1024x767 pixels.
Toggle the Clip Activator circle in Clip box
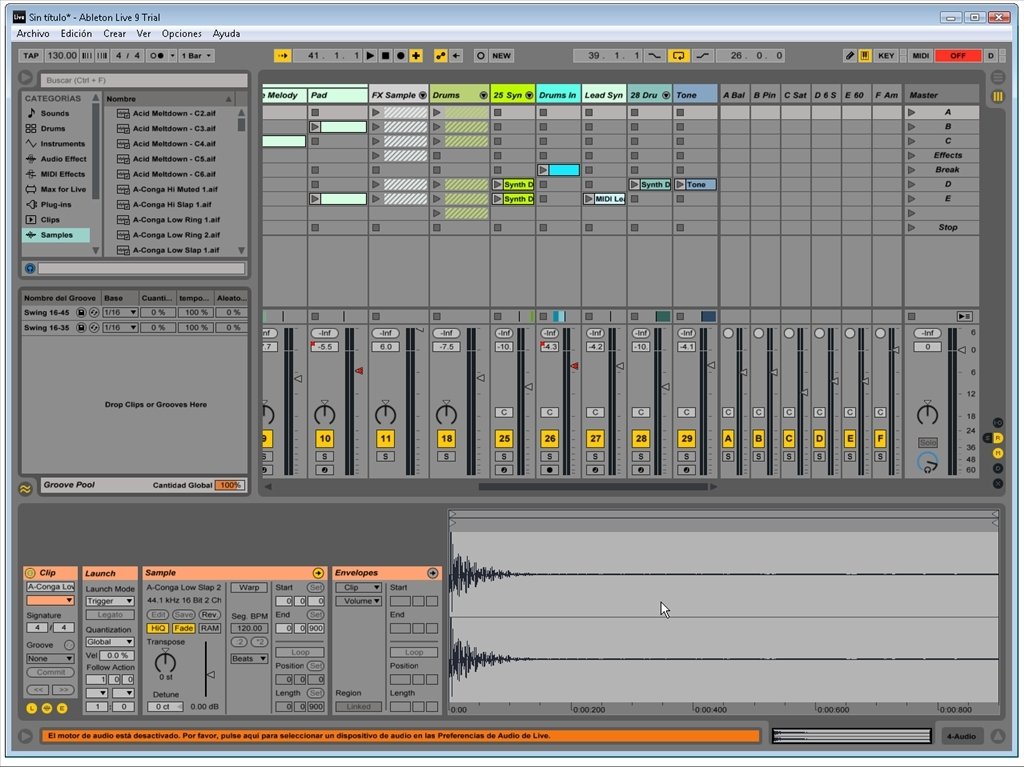(30, 573)
